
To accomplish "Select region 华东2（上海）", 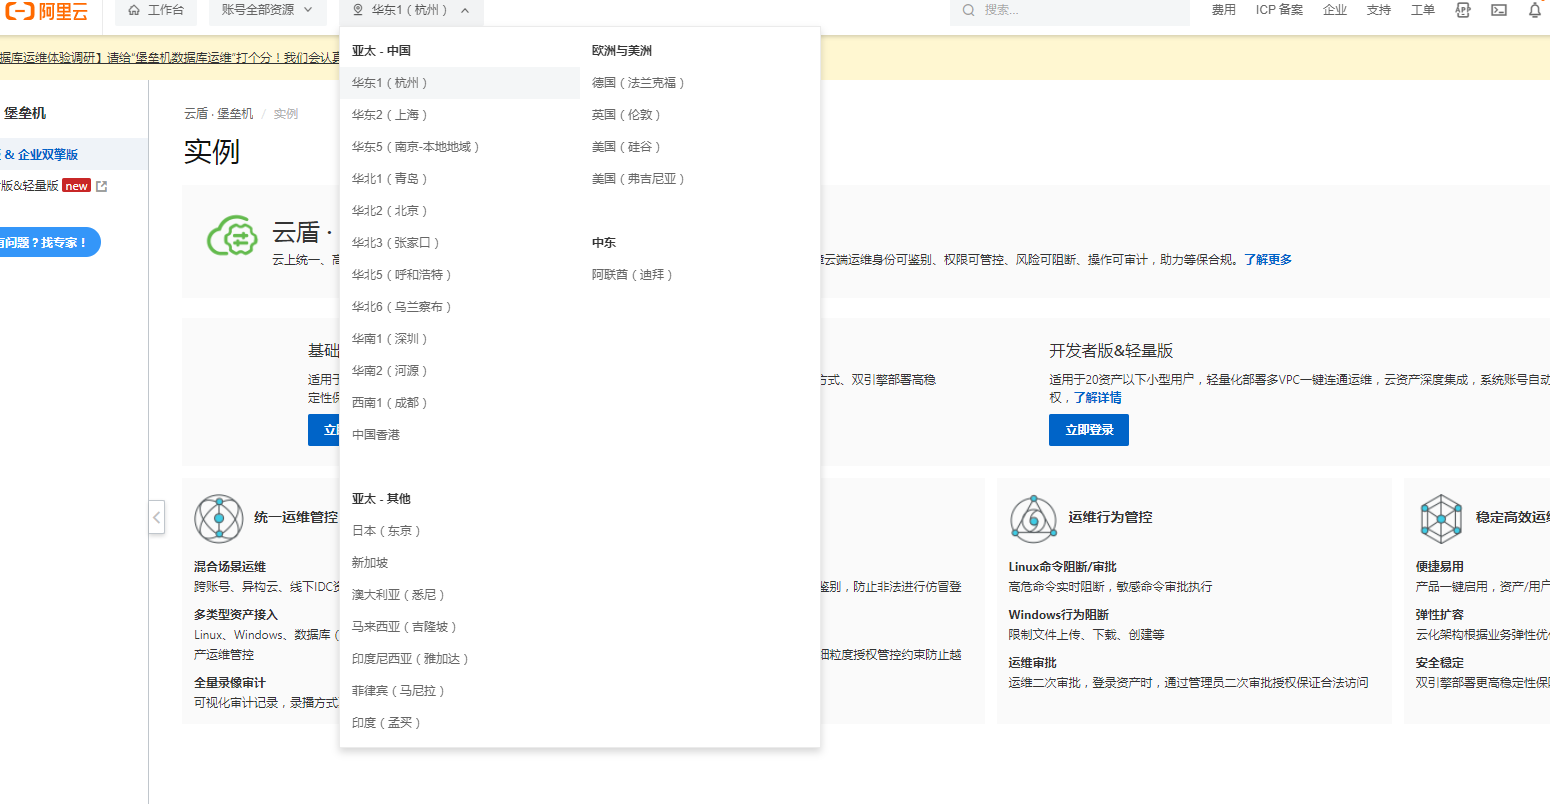I will point(460,115).
